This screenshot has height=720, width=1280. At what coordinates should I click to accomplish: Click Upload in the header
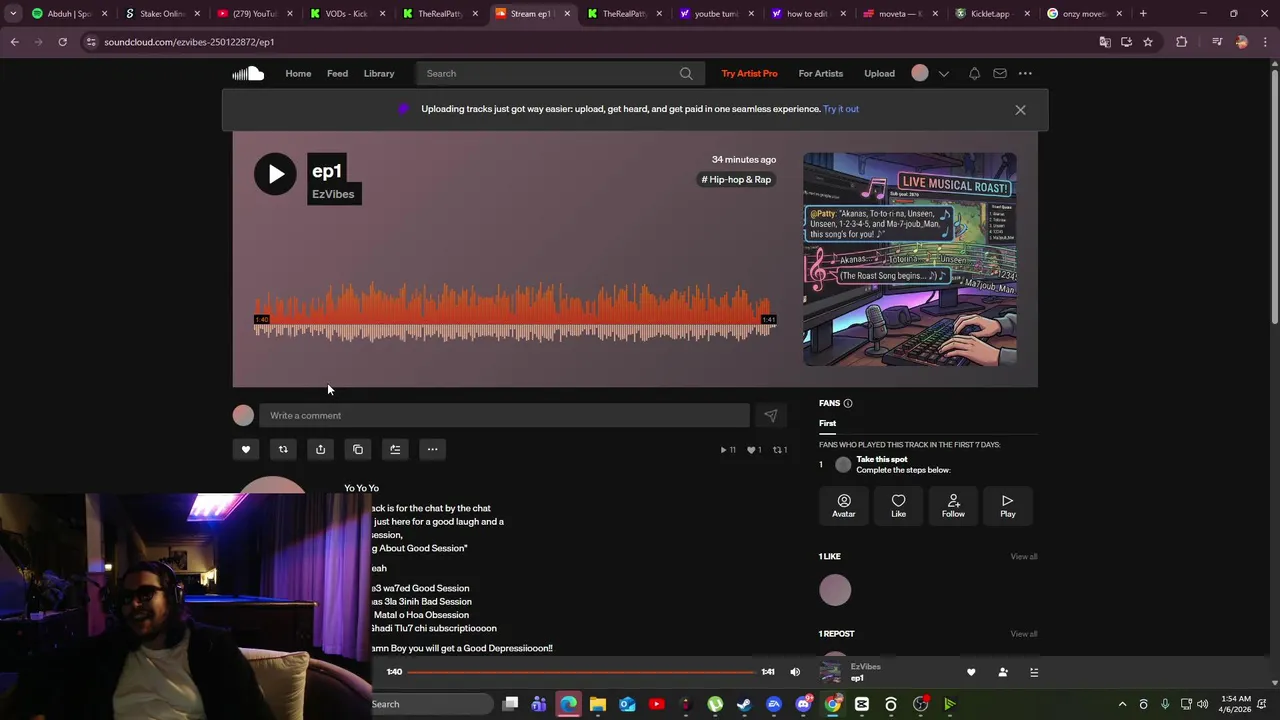coord(879,73)
